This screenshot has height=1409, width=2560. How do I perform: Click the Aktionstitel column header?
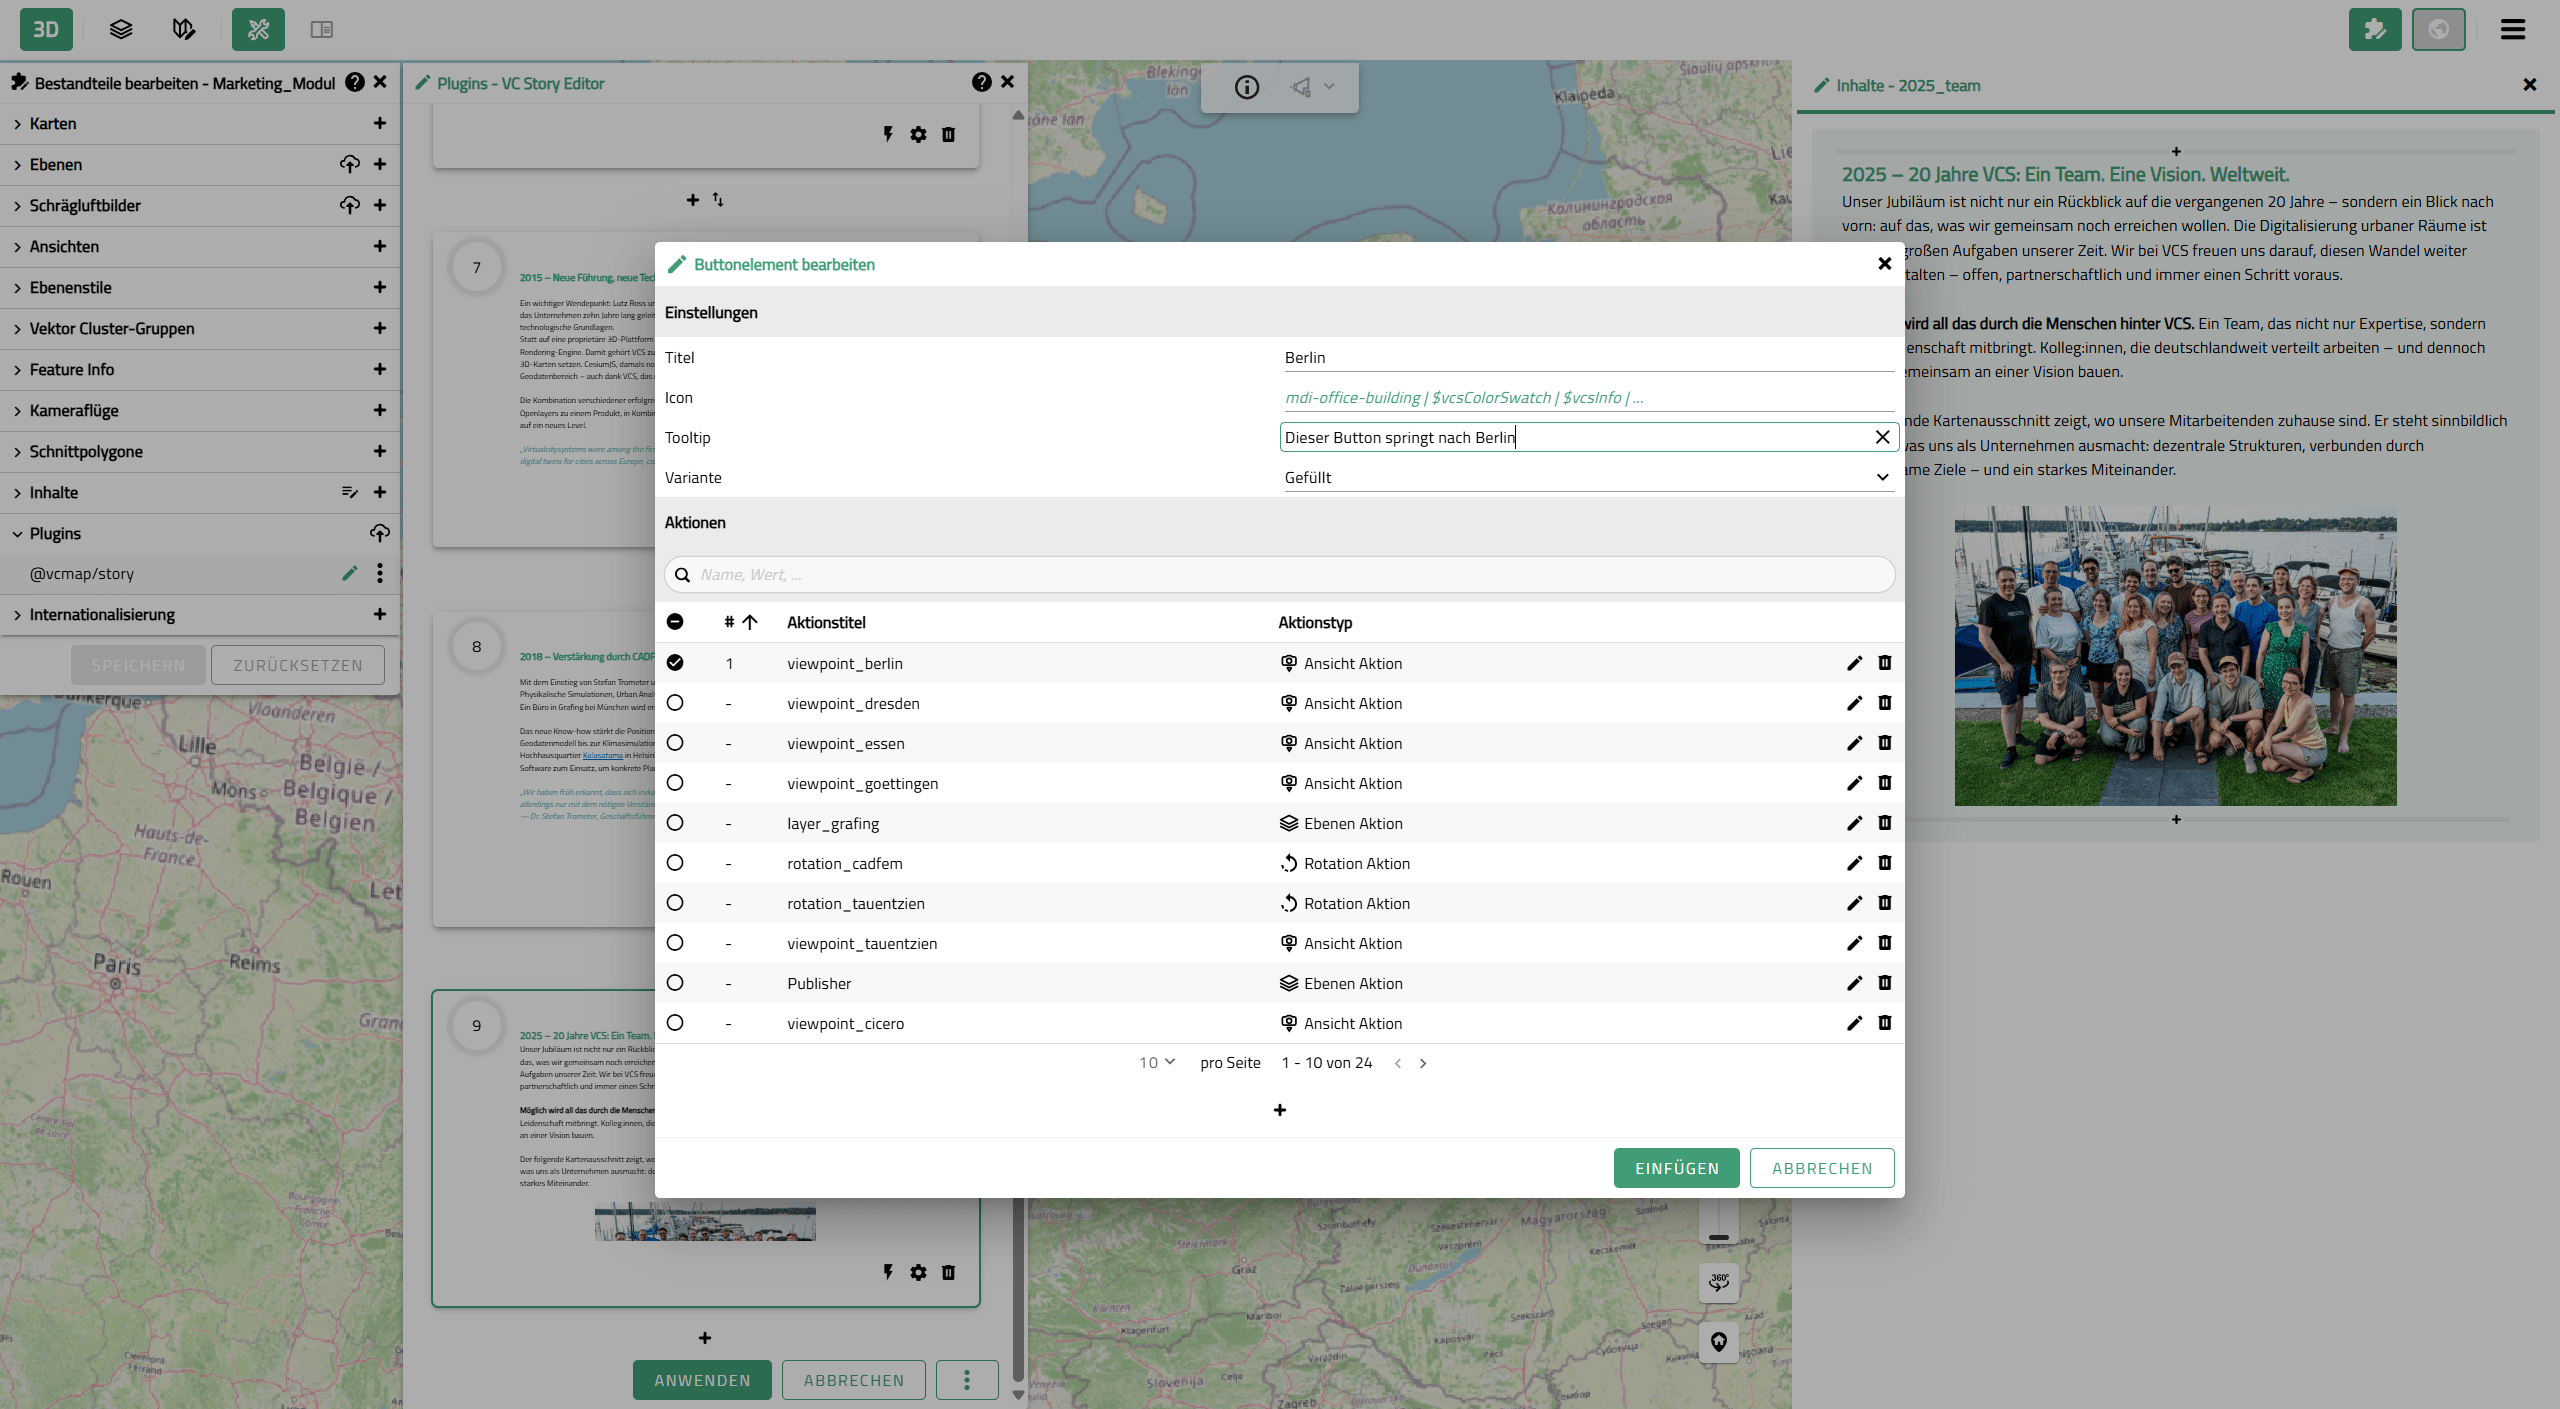point(826,622)
